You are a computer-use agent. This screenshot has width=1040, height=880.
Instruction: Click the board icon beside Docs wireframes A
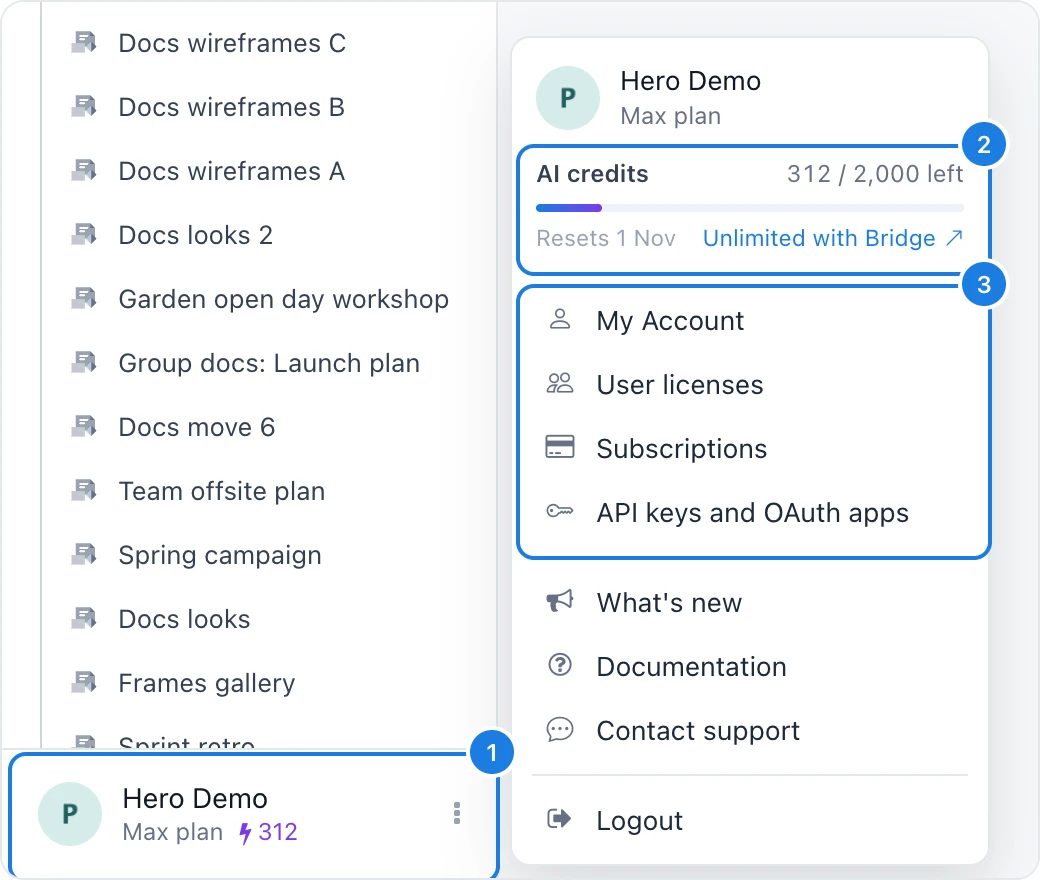point(84,170)
